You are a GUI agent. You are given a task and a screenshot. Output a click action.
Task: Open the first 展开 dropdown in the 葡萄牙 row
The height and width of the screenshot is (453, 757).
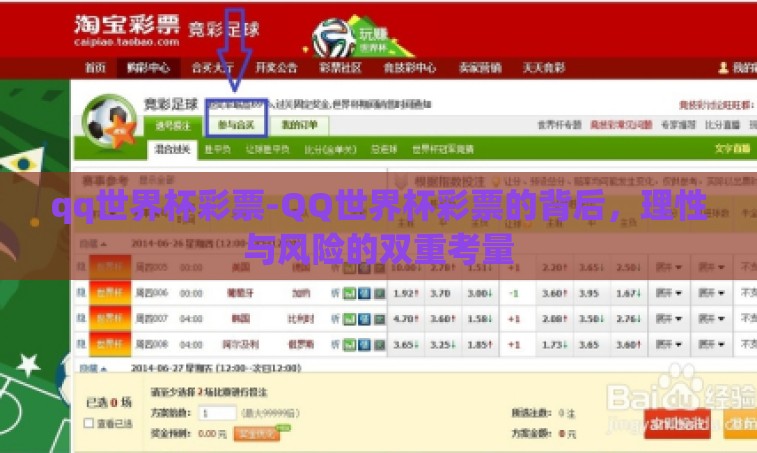click(668, 293)
